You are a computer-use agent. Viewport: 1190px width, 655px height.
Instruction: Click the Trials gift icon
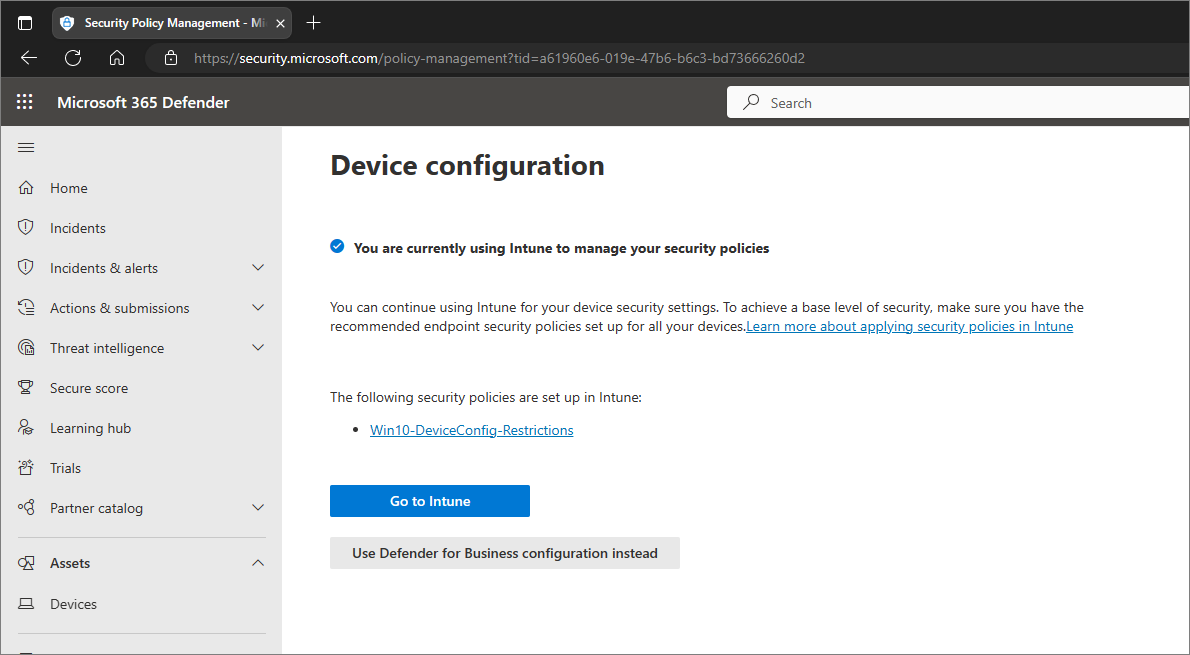(x=27, y=468)
